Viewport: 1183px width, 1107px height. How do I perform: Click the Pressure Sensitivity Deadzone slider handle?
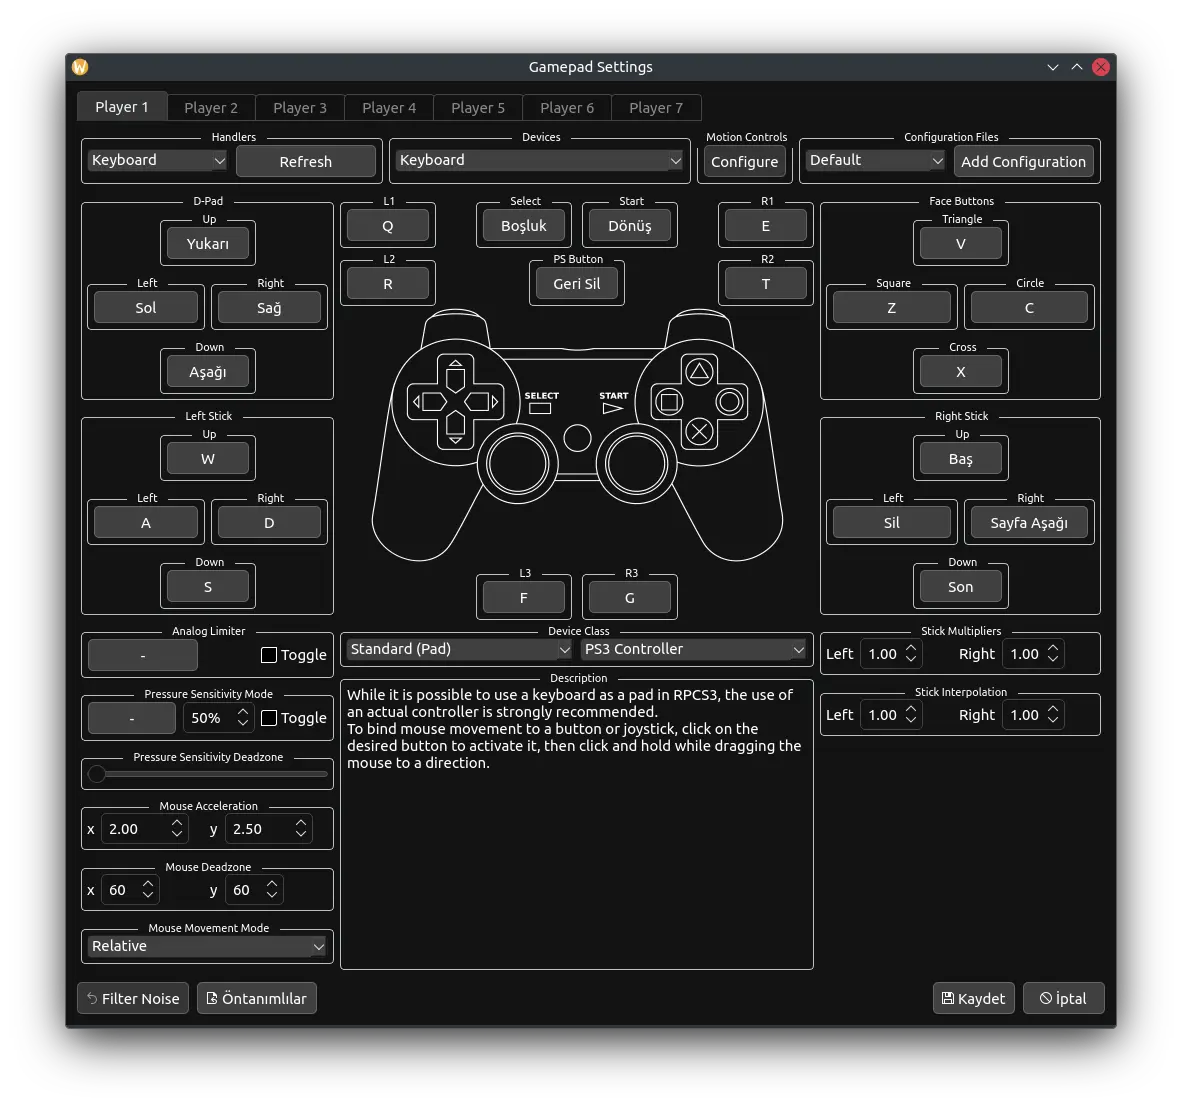[97, 774]
